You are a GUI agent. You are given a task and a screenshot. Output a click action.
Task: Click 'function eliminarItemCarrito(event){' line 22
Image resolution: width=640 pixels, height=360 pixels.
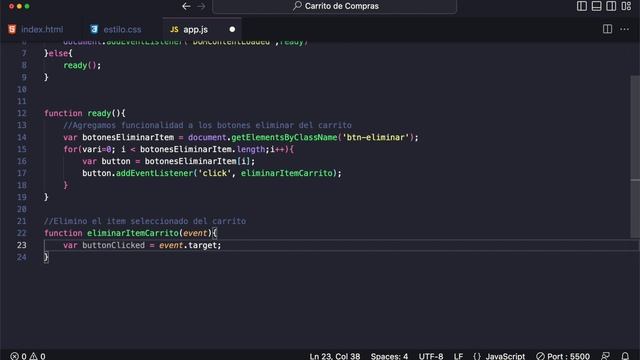(x=131, y=233)
